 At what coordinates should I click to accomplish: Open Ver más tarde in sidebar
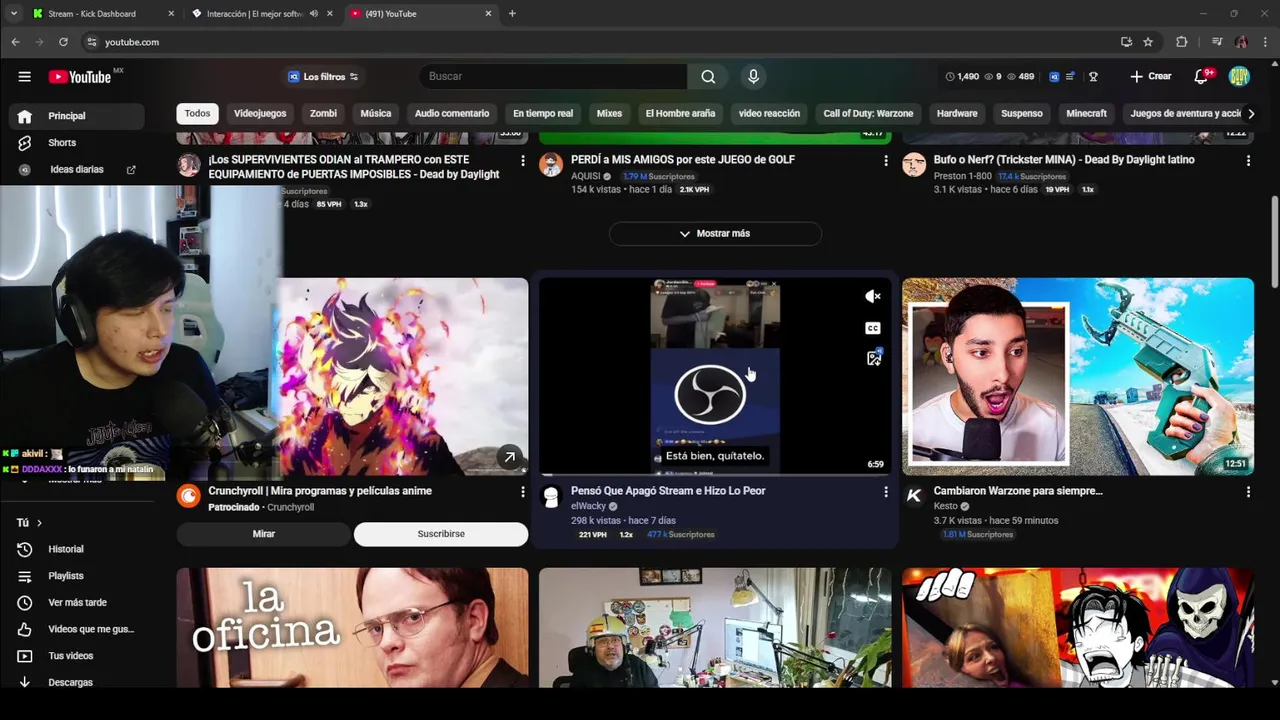tap(77, 603)
